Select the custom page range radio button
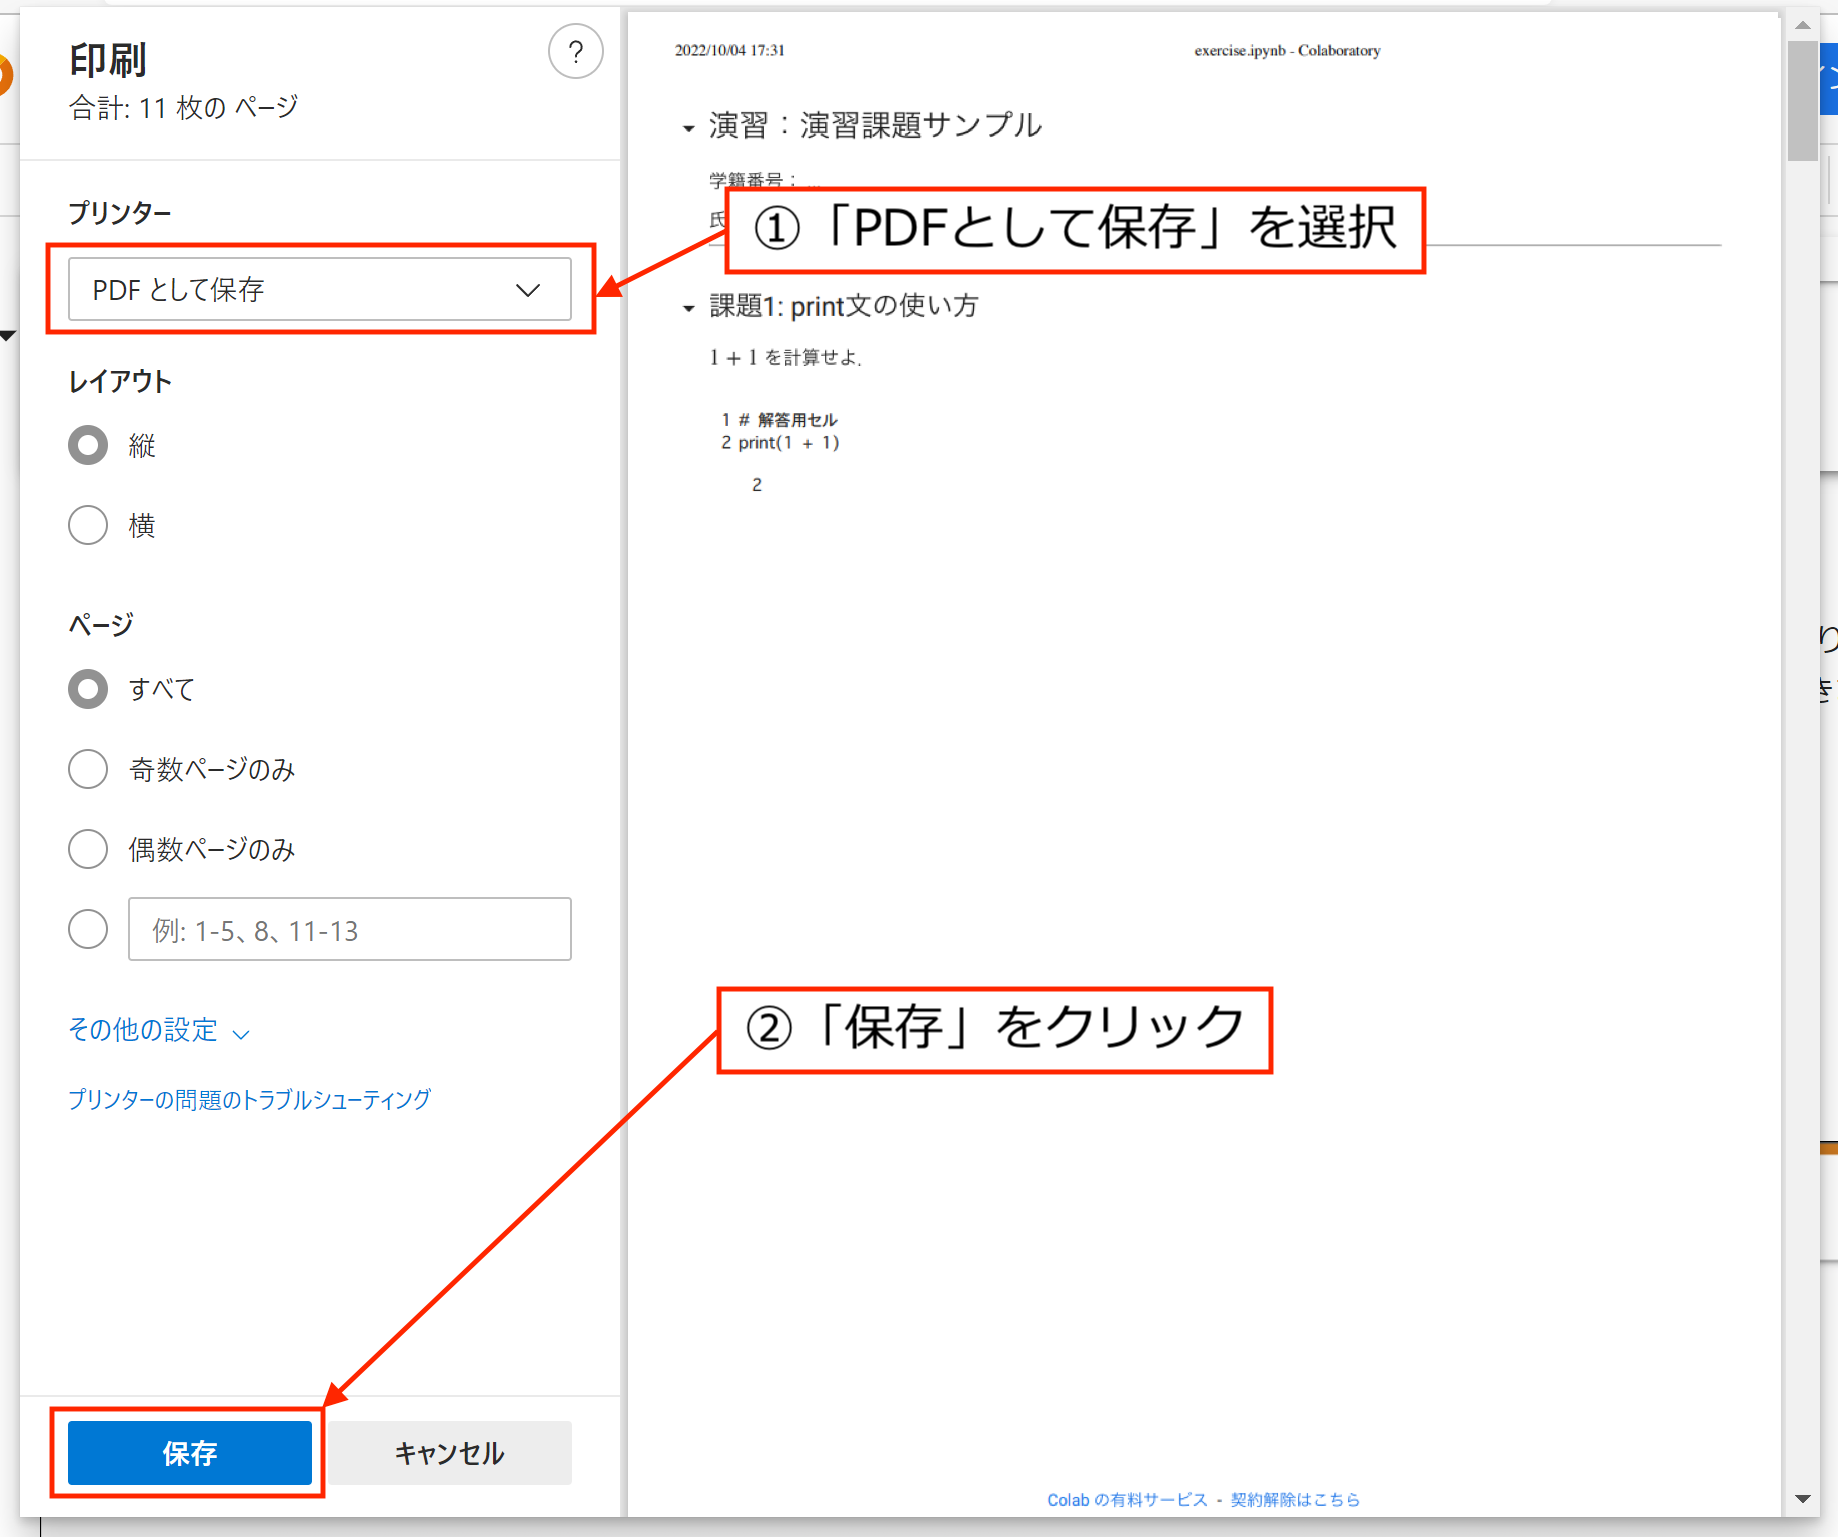This screenshot has height=1537, width=1838. point(88,929)
